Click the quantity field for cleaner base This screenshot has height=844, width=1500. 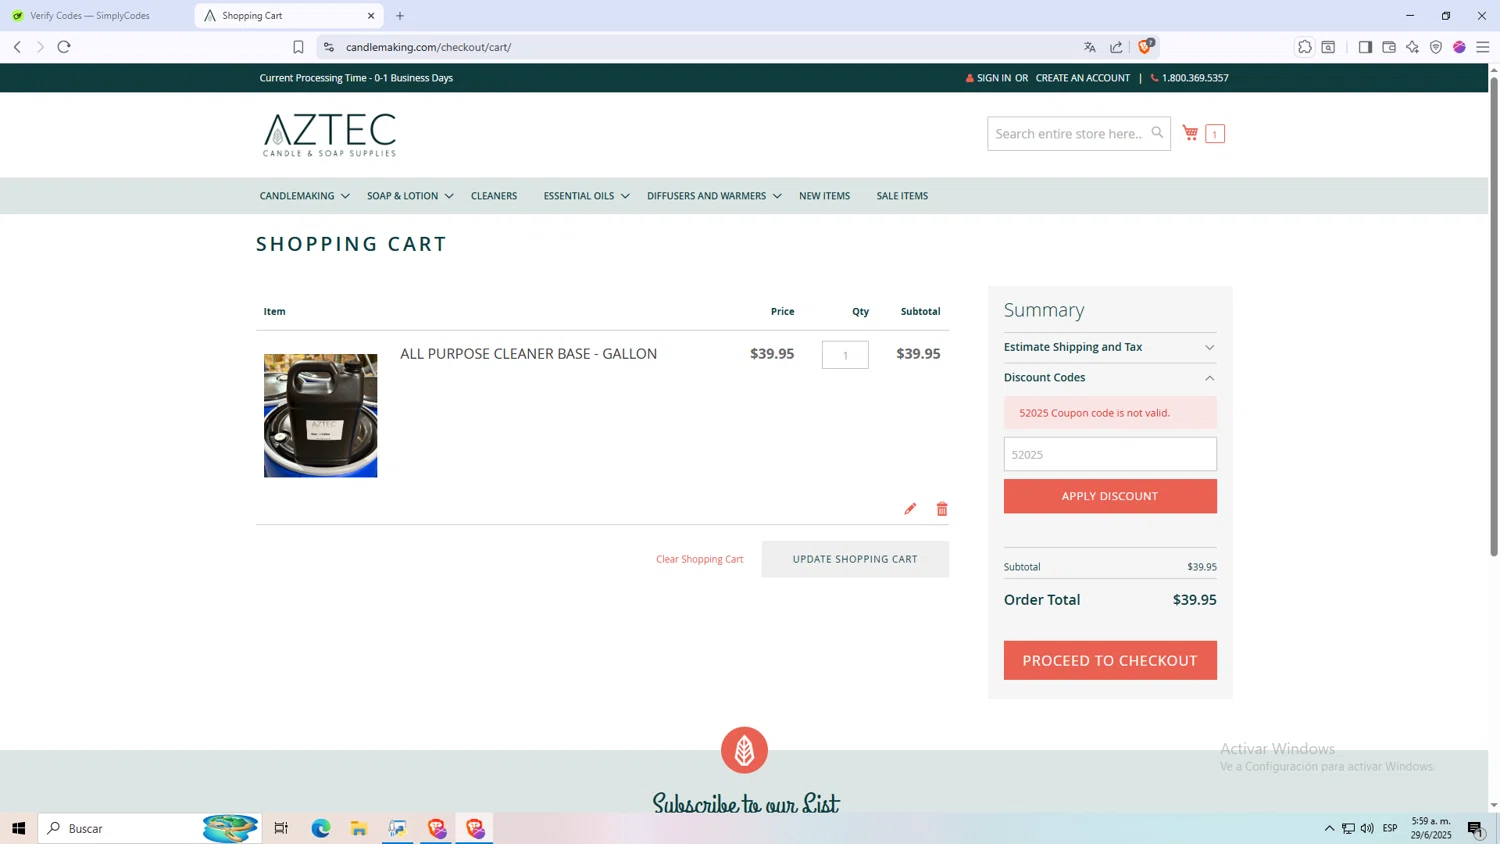pyautogui.click(x=845, y=355)
